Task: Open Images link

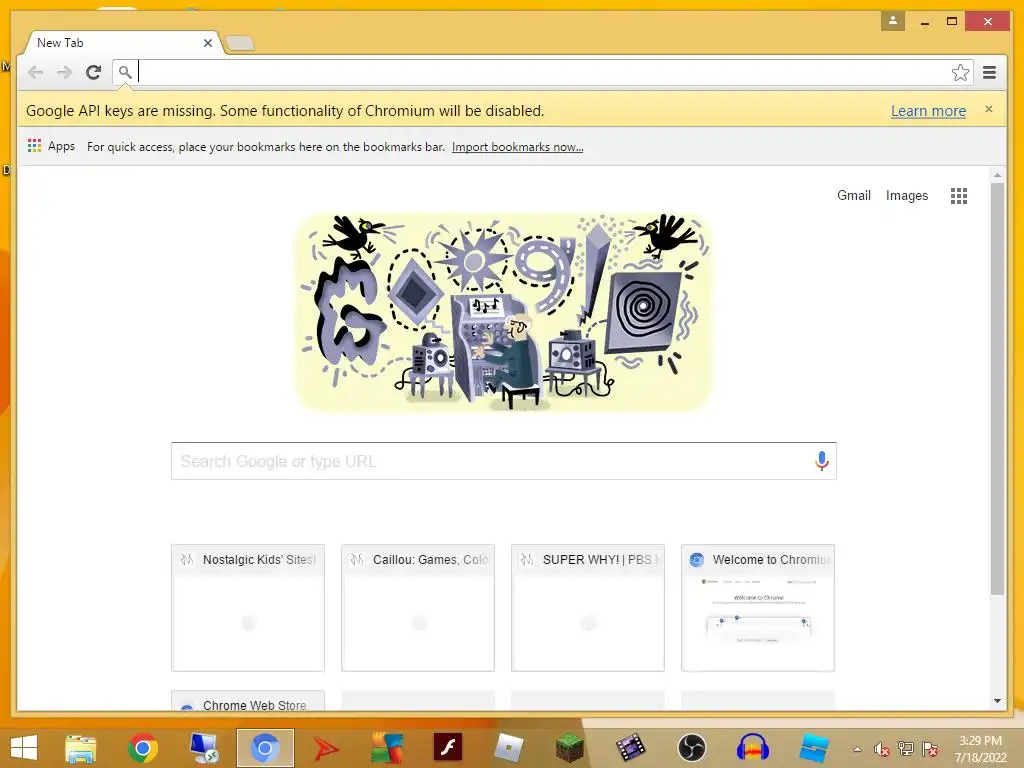Action: coord(906,195)
